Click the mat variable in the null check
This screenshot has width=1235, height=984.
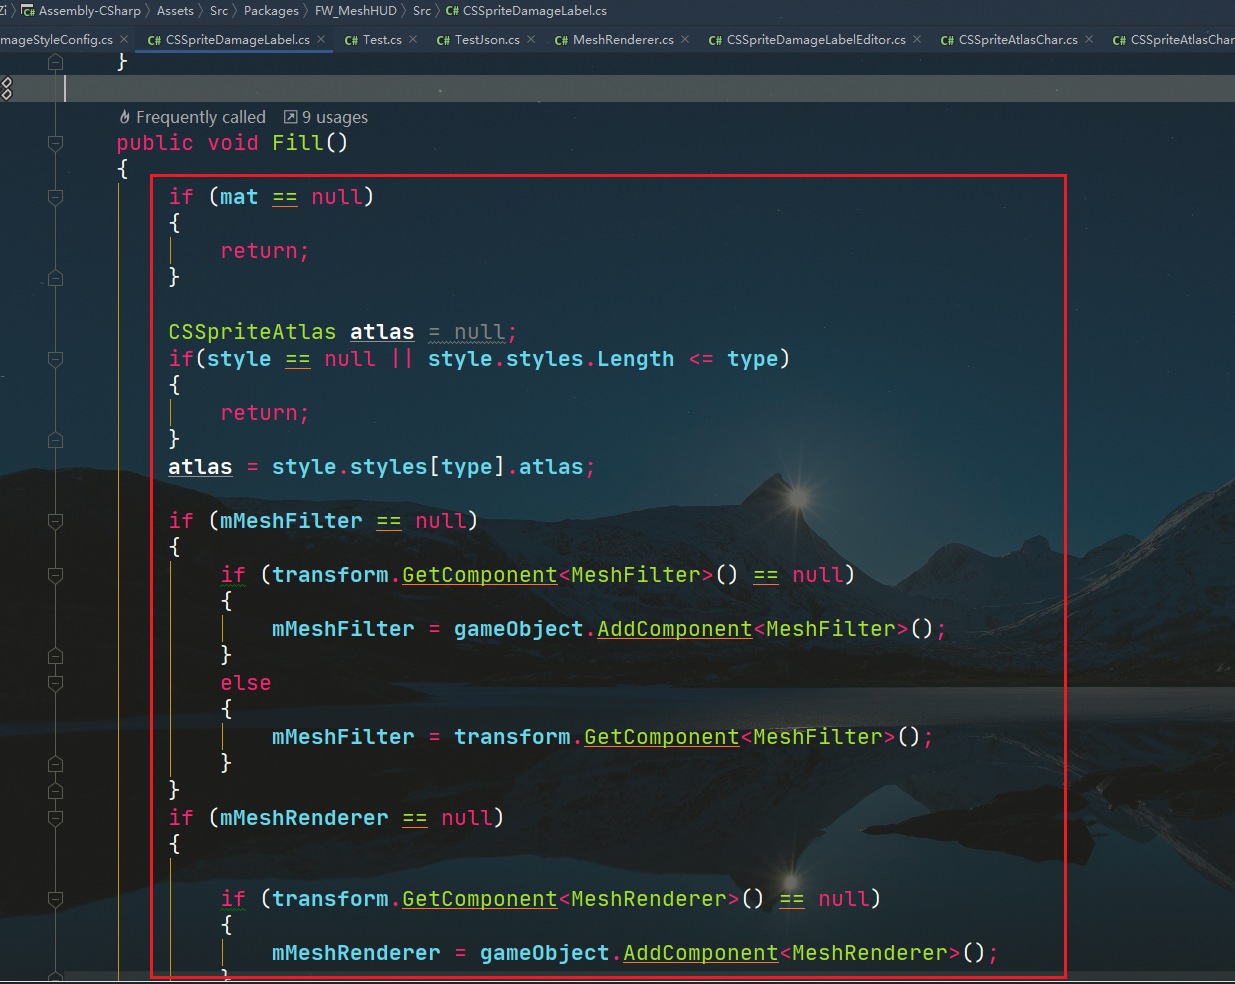coord(239,197)
